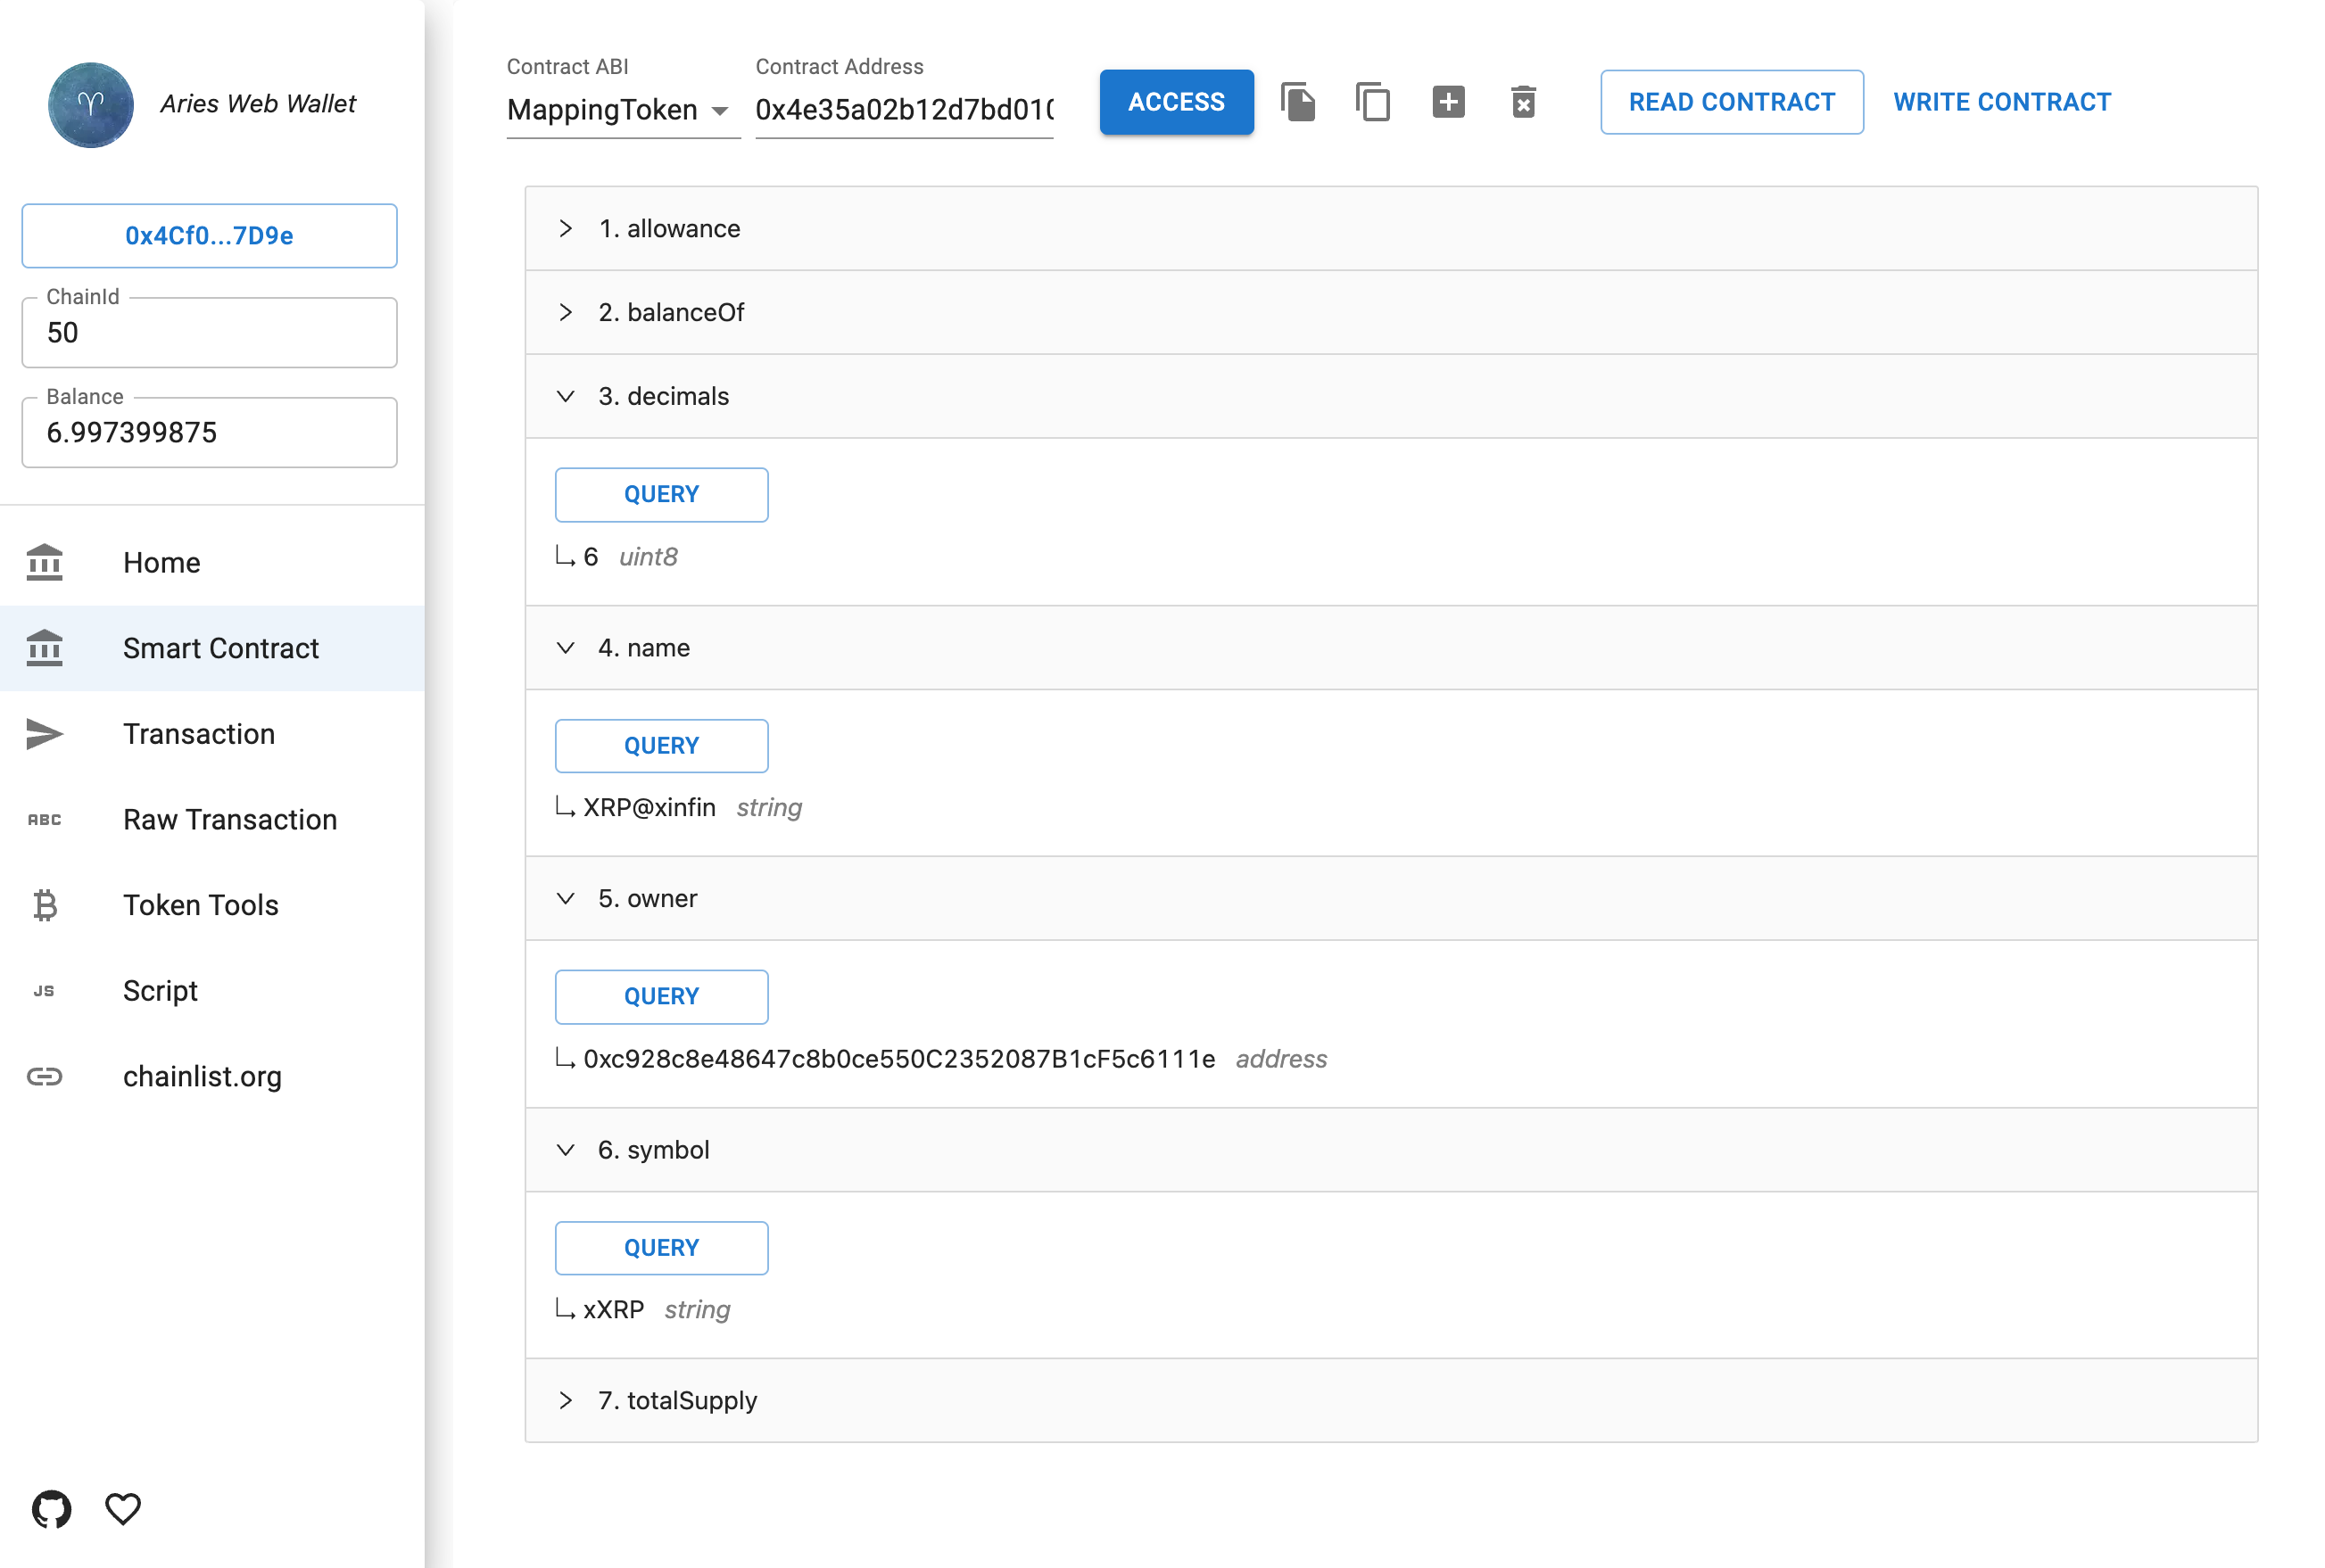Expand the totalSupply function row
Image resolution: width=2325 pixels, height=1568 pixels.
(676, 1400)
